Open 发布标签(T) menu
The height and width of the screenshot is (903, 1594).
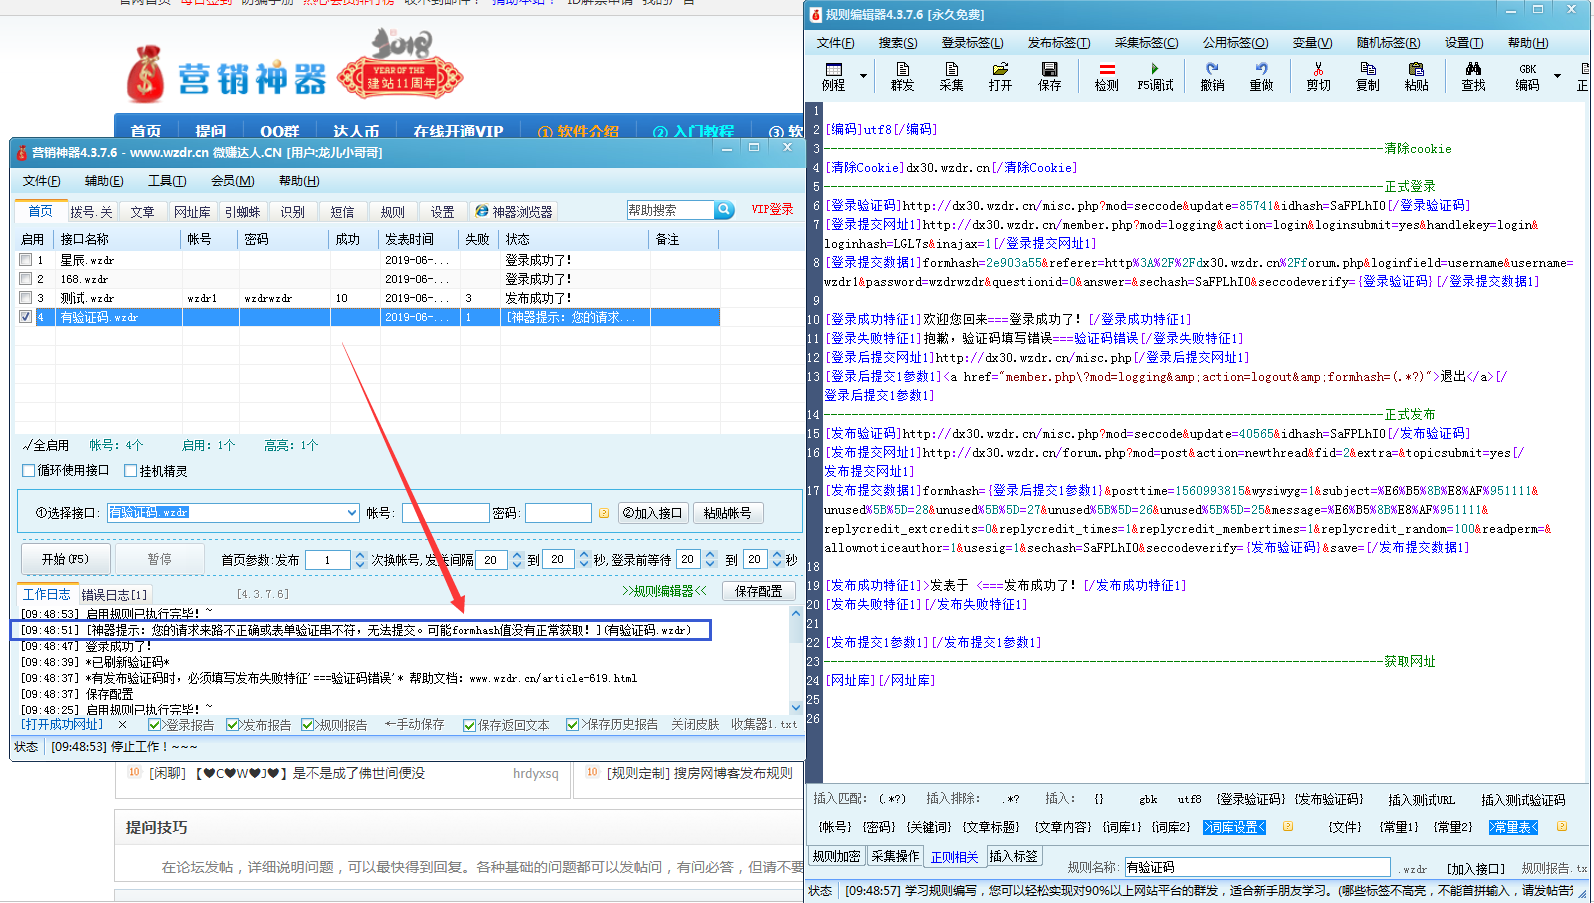1059,43
